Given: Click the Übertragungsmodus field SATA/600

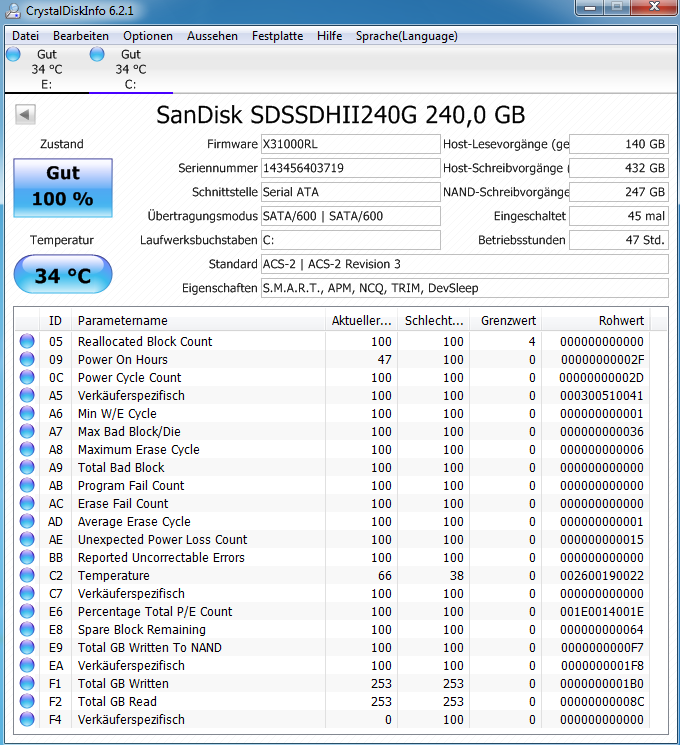Looking at the screenshot, I should [x=351, y=216].
